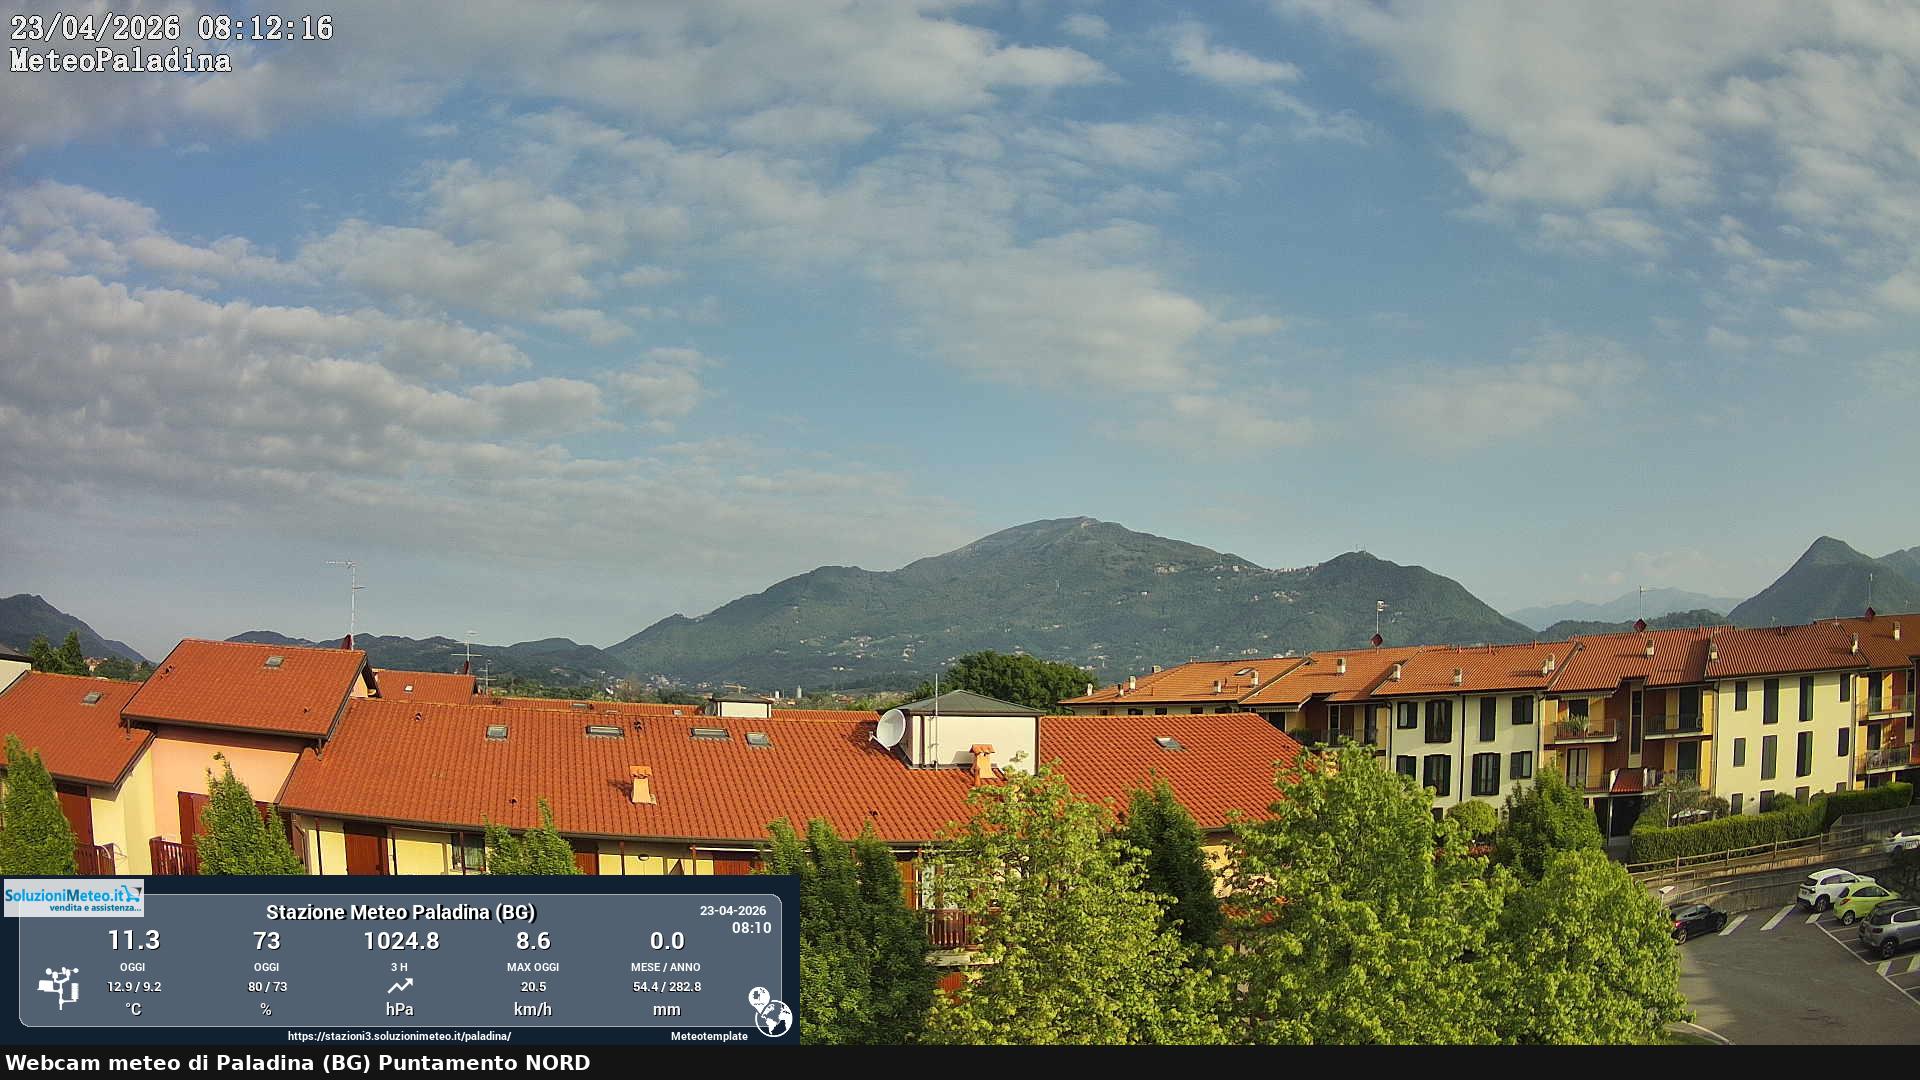
Task: Toggle the humidity value 73
Action: pos(267,941)
